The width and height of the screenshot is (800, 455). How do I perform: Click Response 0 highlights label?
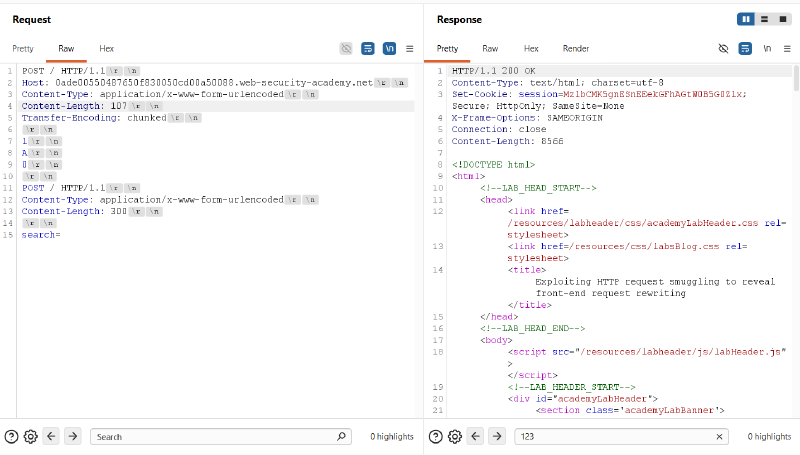[769, 437]
